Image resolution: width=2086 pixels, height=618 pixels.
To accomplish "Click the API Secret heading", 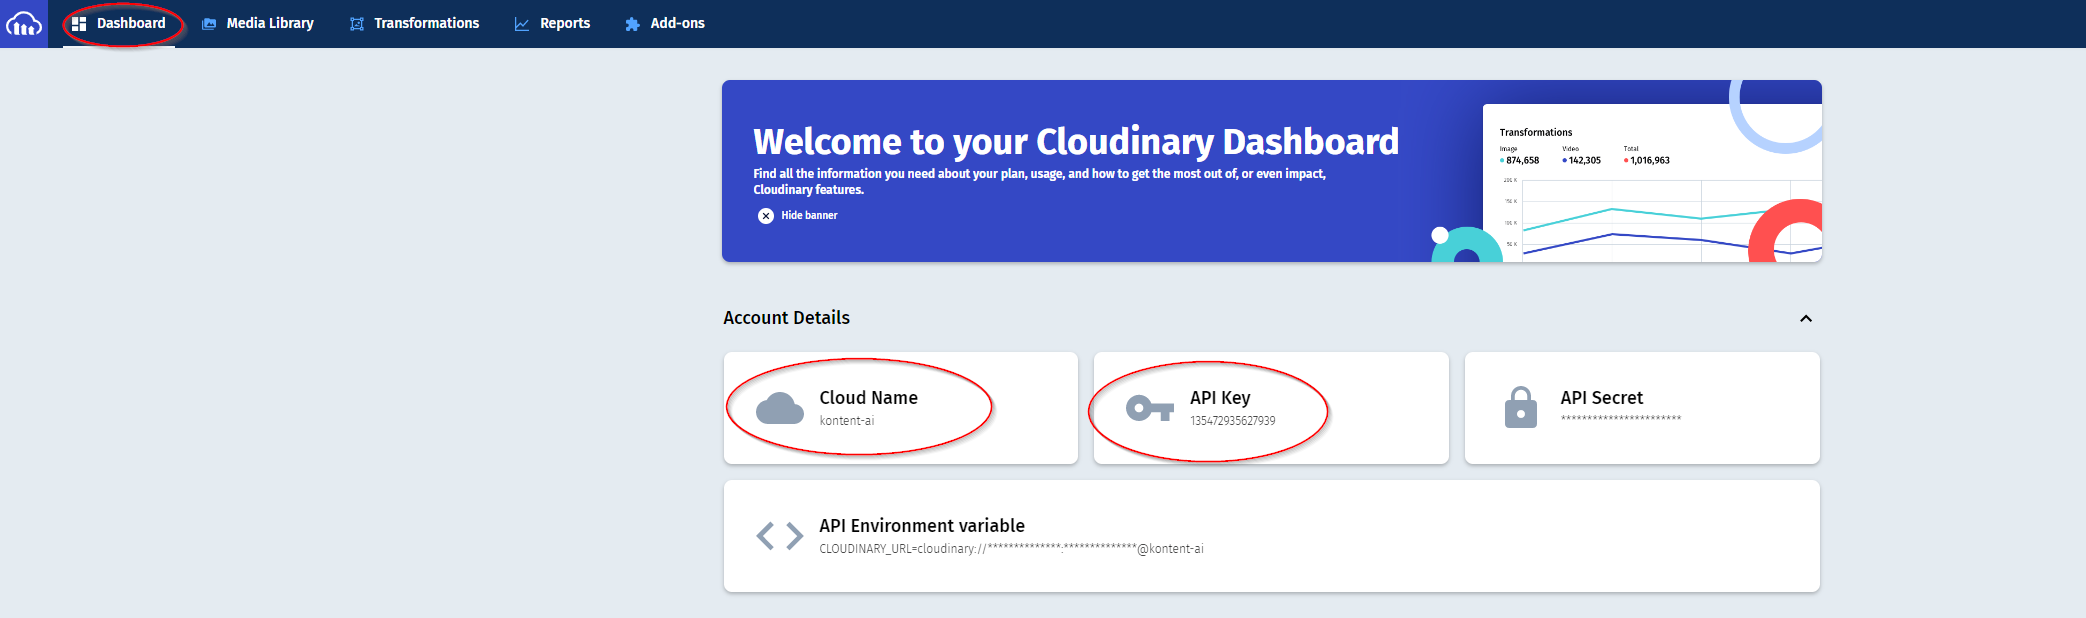I will click(1602, 398).
